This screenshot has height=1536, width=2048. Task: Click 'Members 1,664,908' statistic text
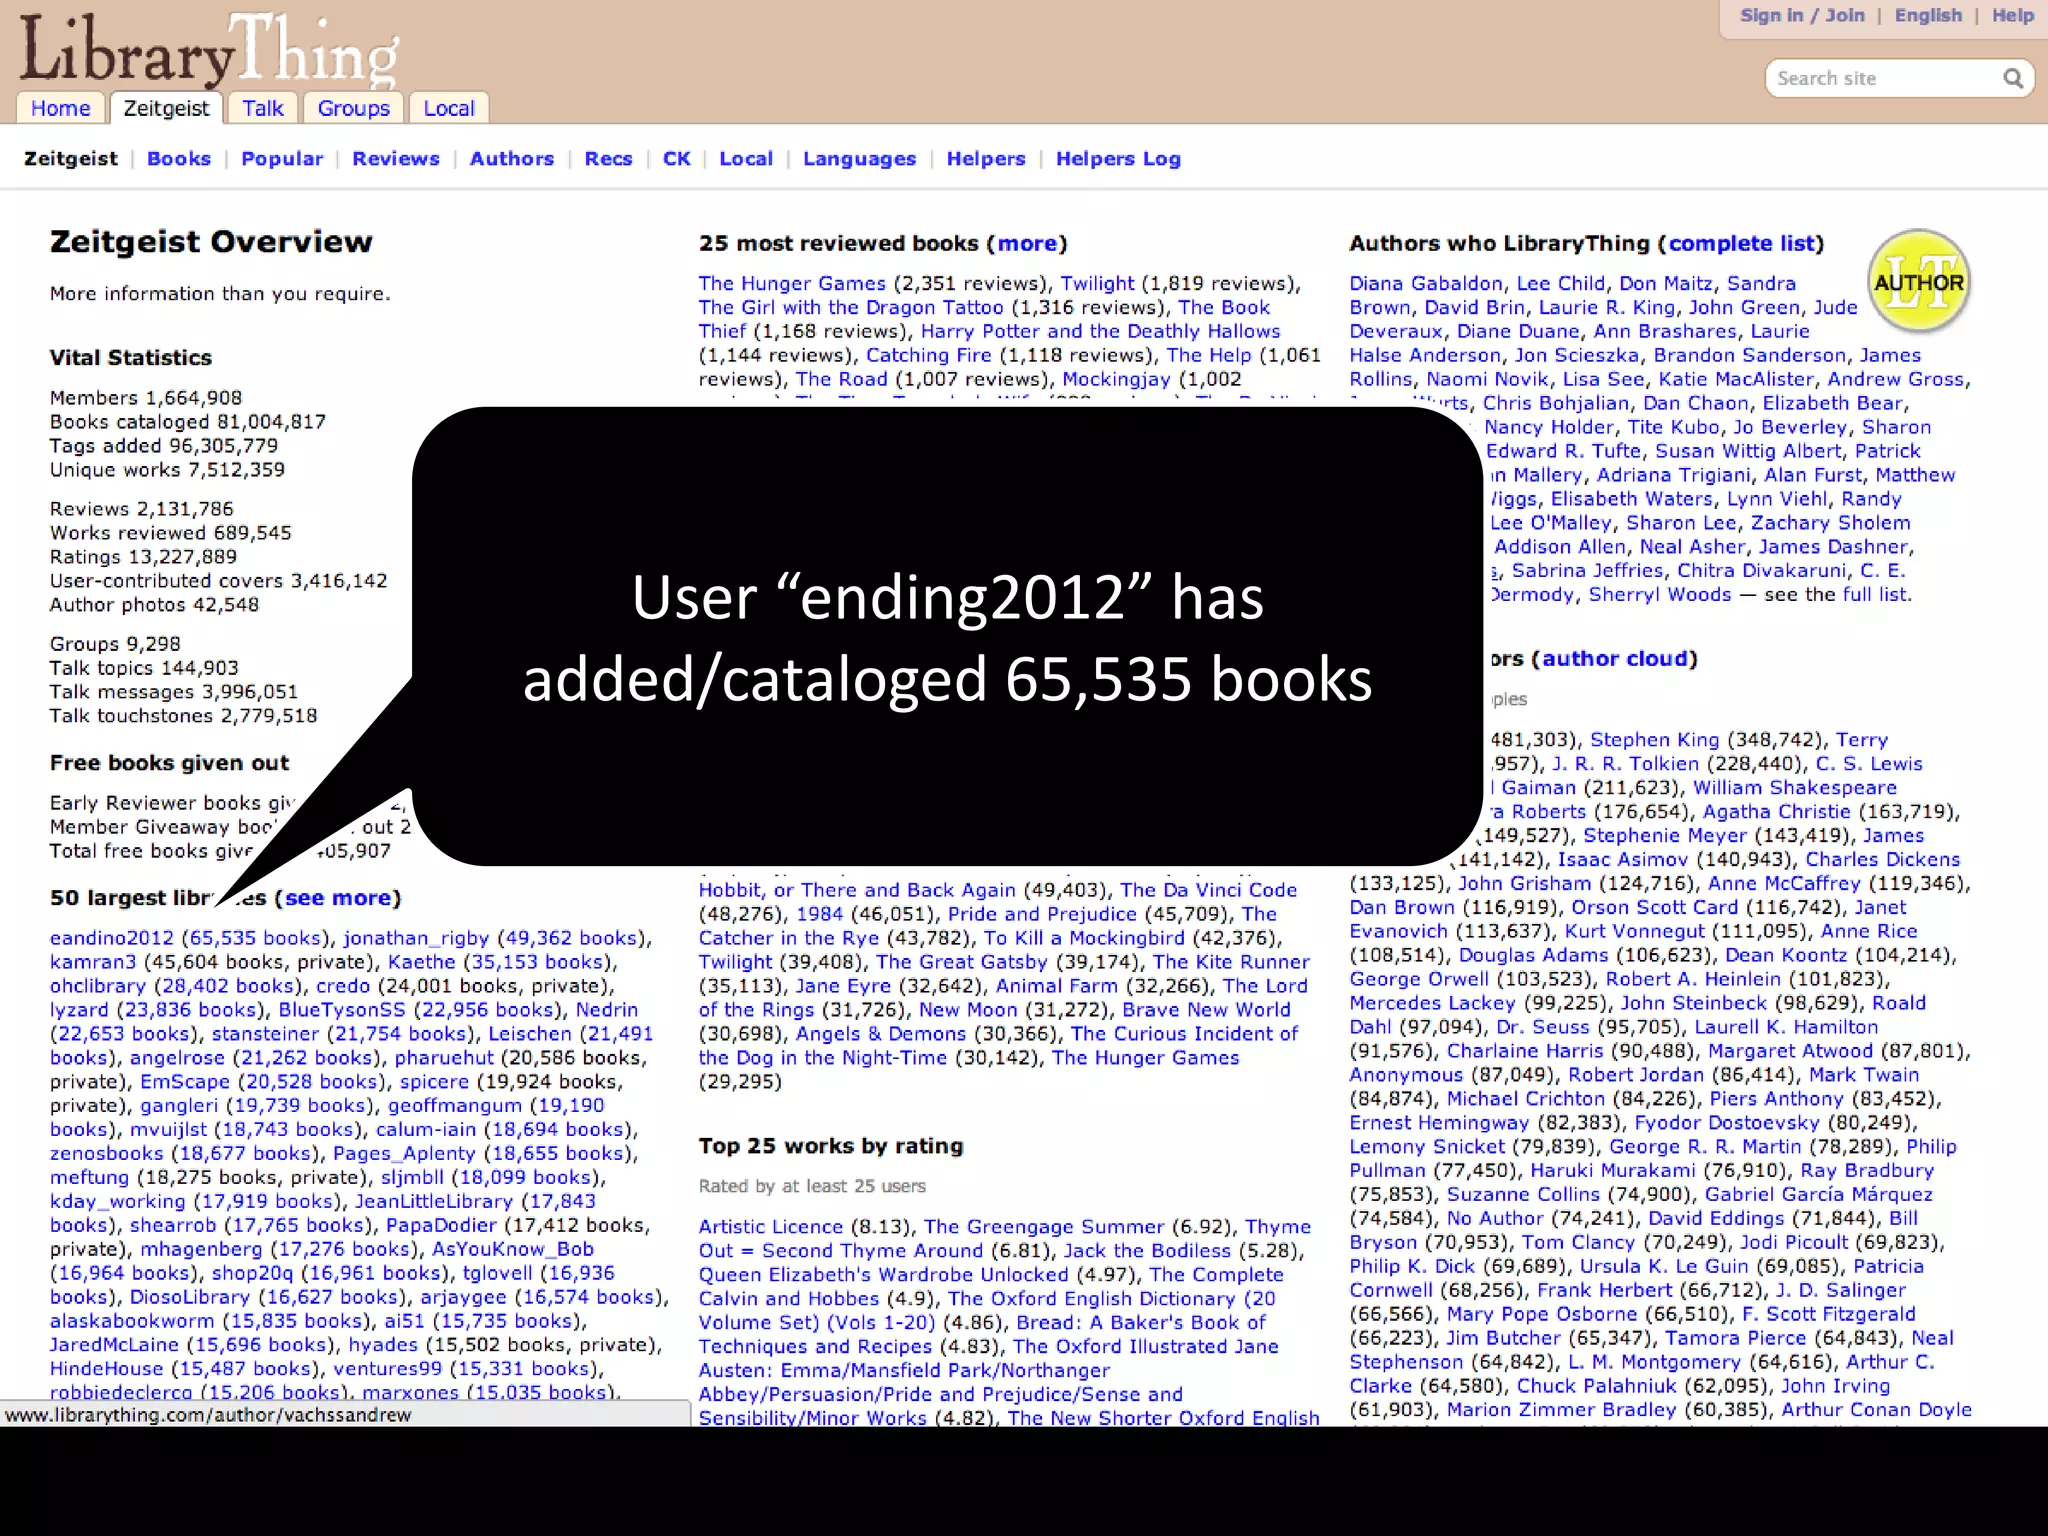(146, 398)
